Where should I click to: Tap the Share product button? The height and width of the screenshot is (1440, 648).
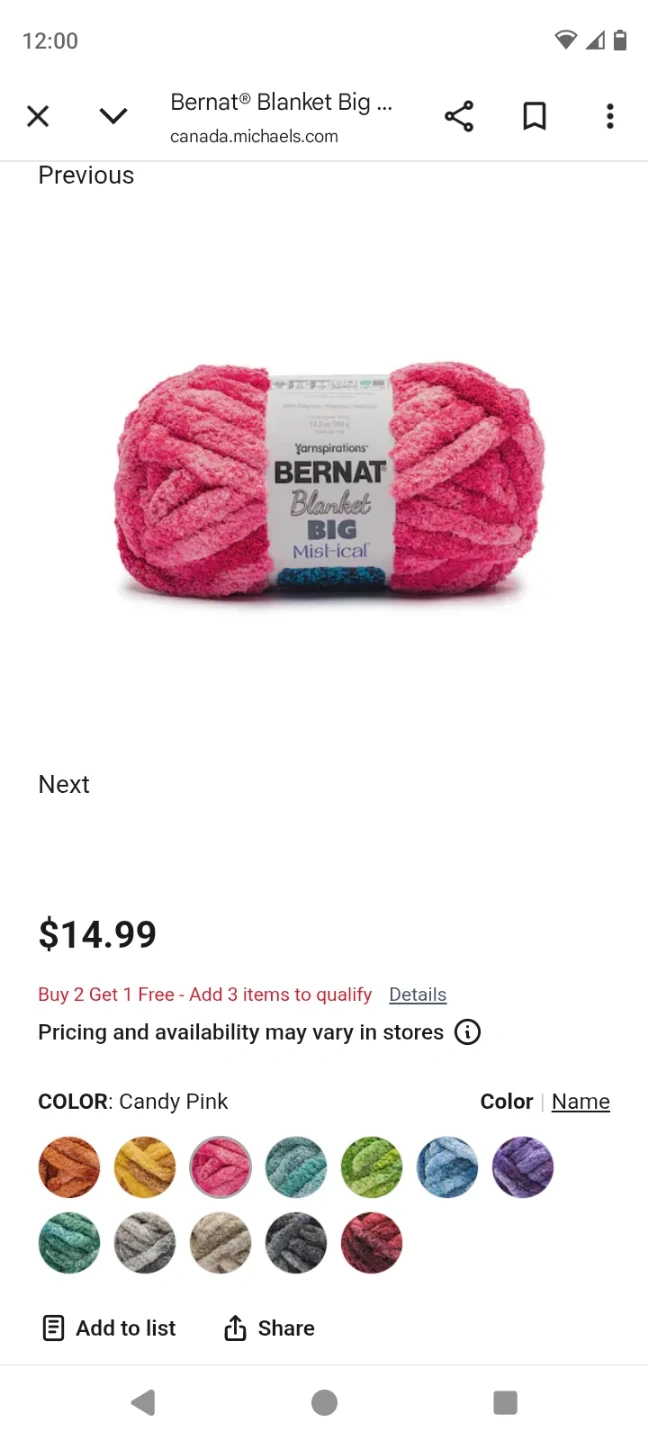pyautogui.click(x=268, y=1328)
